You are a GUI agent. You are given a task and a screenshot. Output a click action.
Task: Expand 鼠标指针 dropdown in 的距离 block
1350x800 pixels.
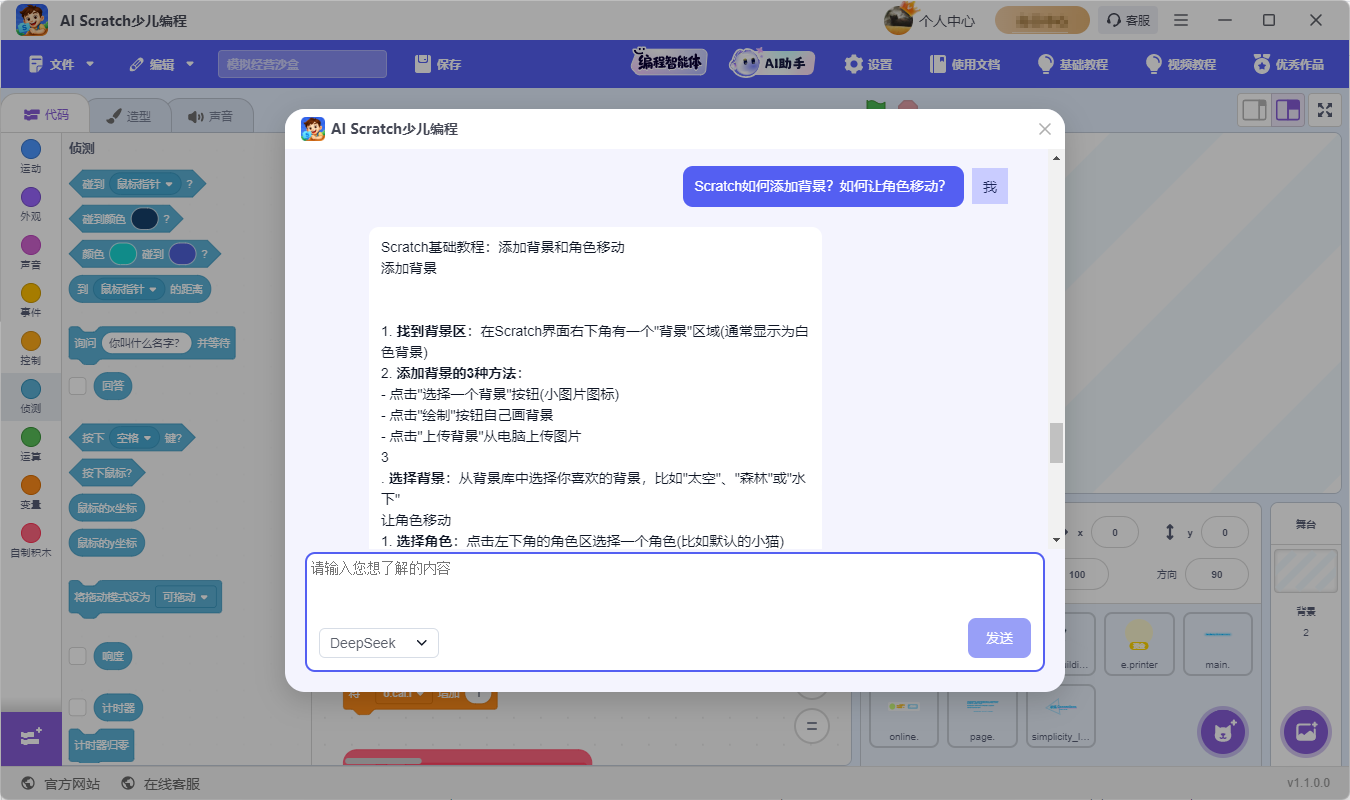click(x=127, y=289)
